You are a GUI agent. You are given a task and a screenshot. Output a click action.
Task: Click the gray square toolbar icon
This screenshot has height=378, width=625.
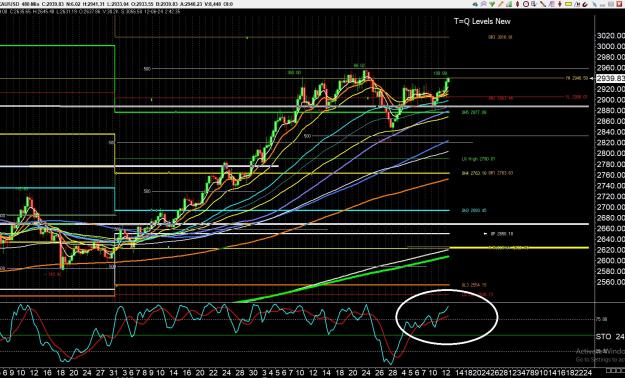click(611, 4)
